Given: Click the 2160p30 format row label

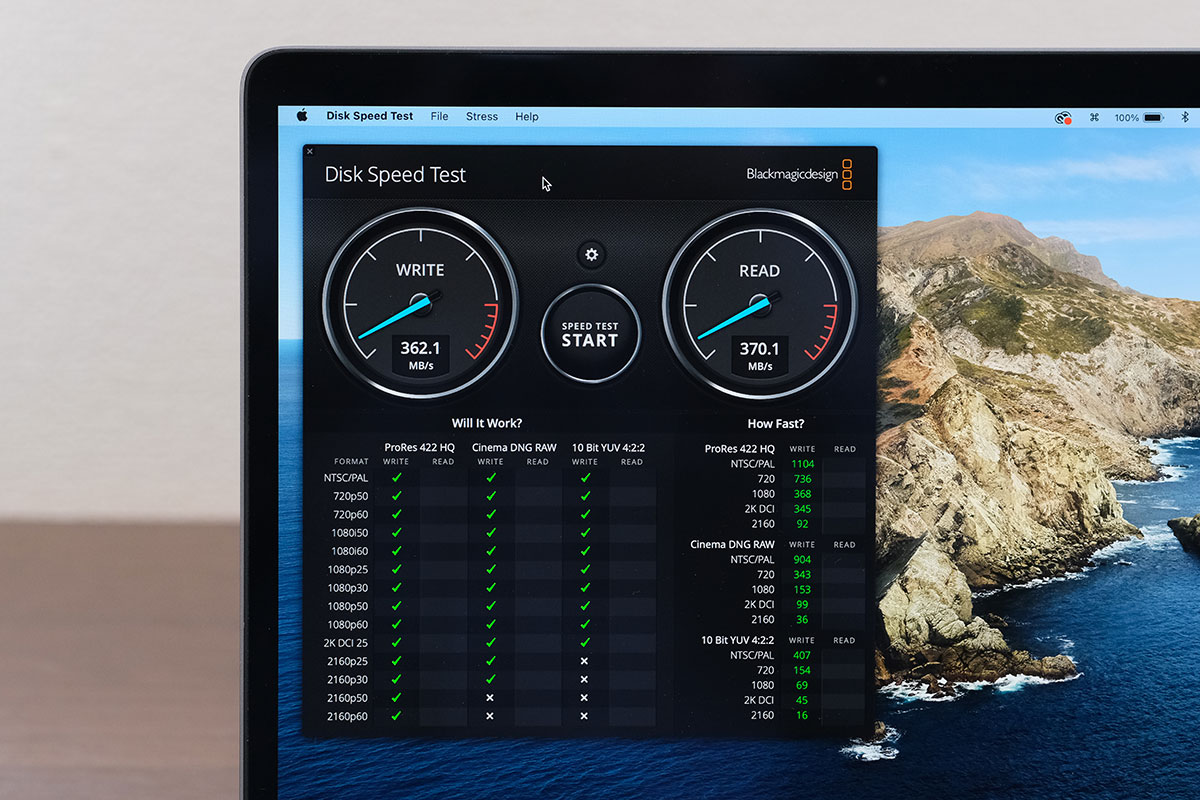Looking at the screenshot, I should click(348, 679).
